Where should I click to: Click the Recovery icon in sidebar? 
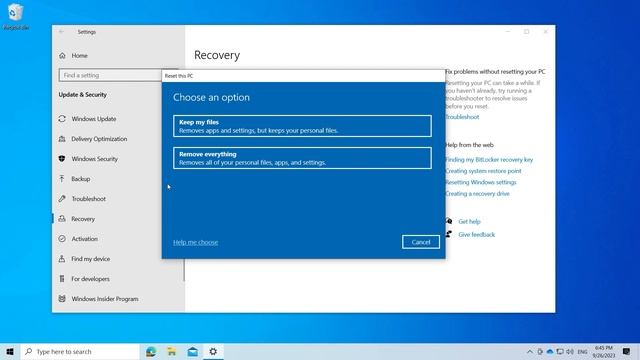tap(62, 219)
